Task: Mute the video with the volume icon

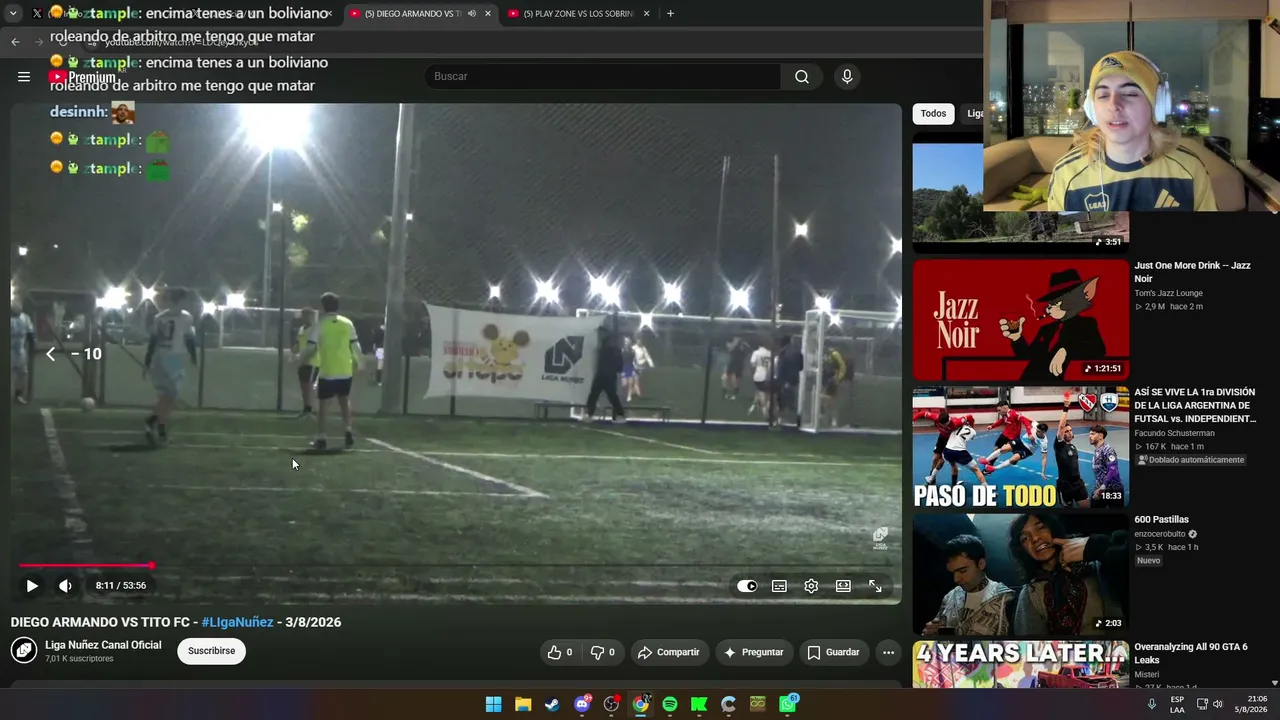Action: [x=65, y=586]
